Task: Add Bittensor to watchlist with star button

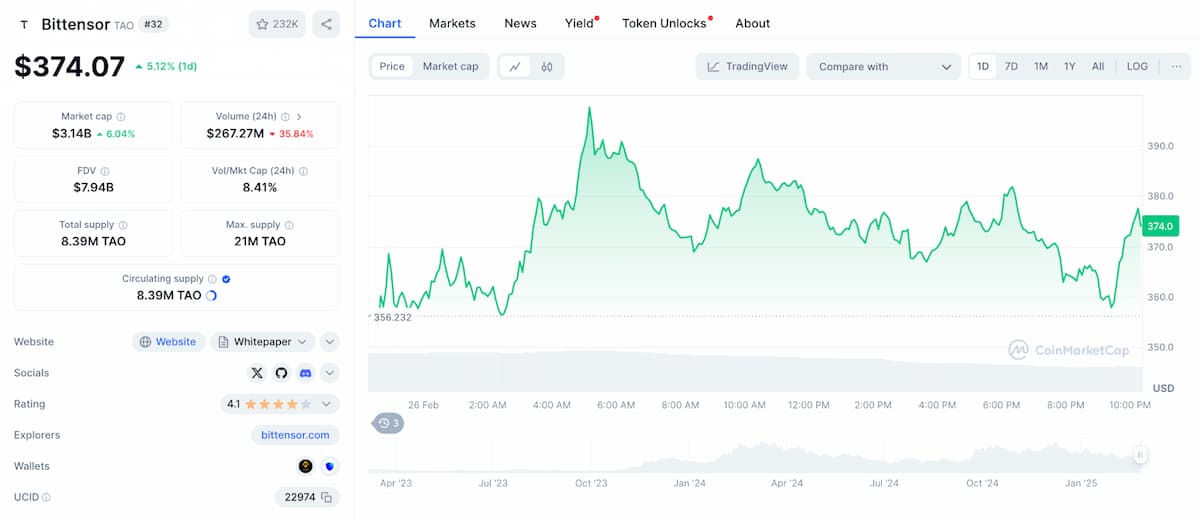Action: [x=277, y=24]
